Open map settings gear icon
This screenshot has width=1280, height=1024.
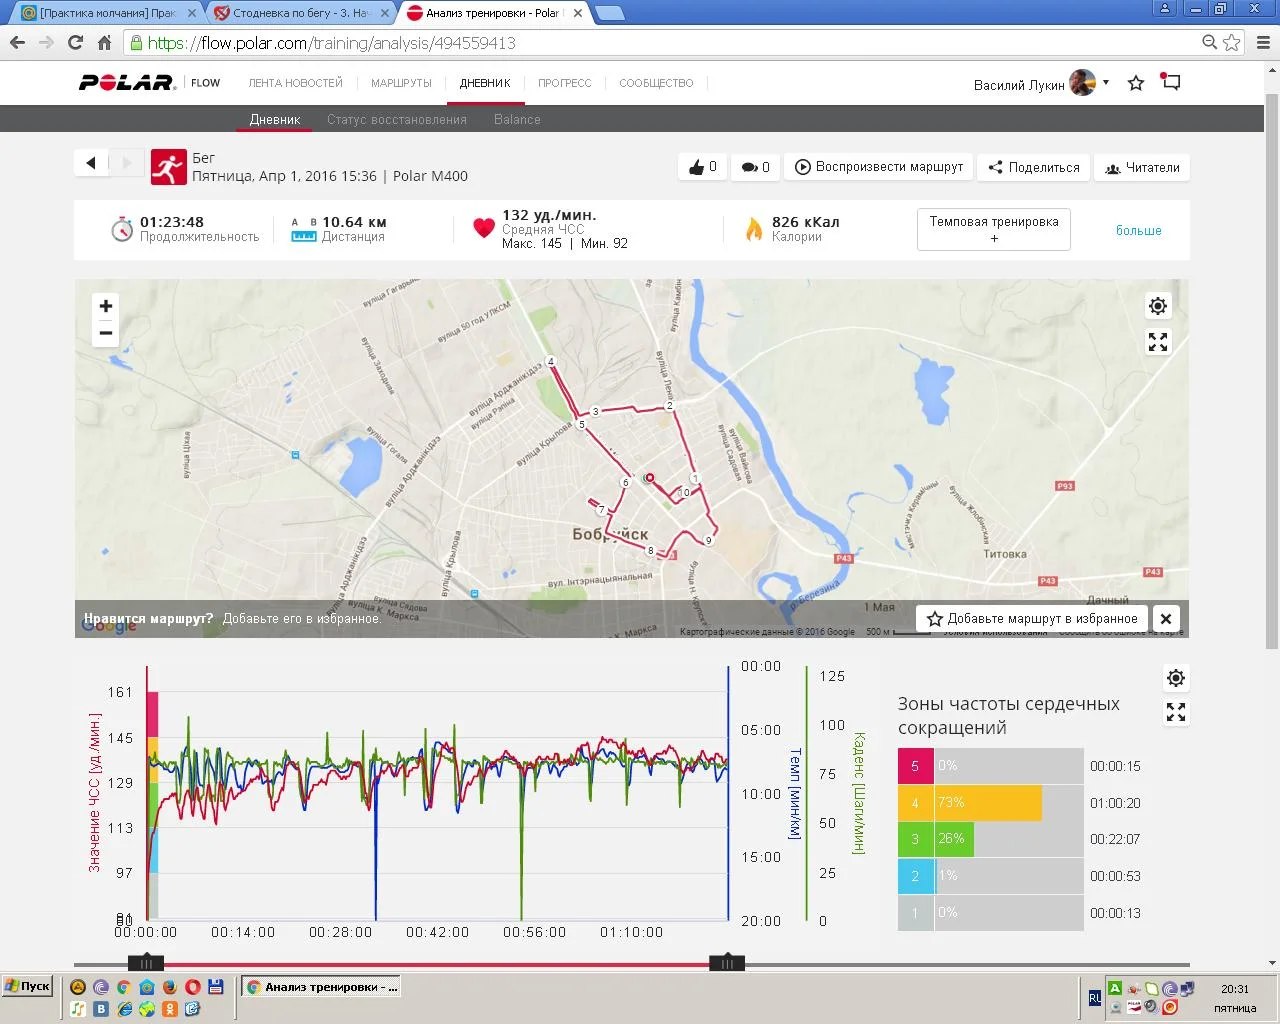point(1157,306)
